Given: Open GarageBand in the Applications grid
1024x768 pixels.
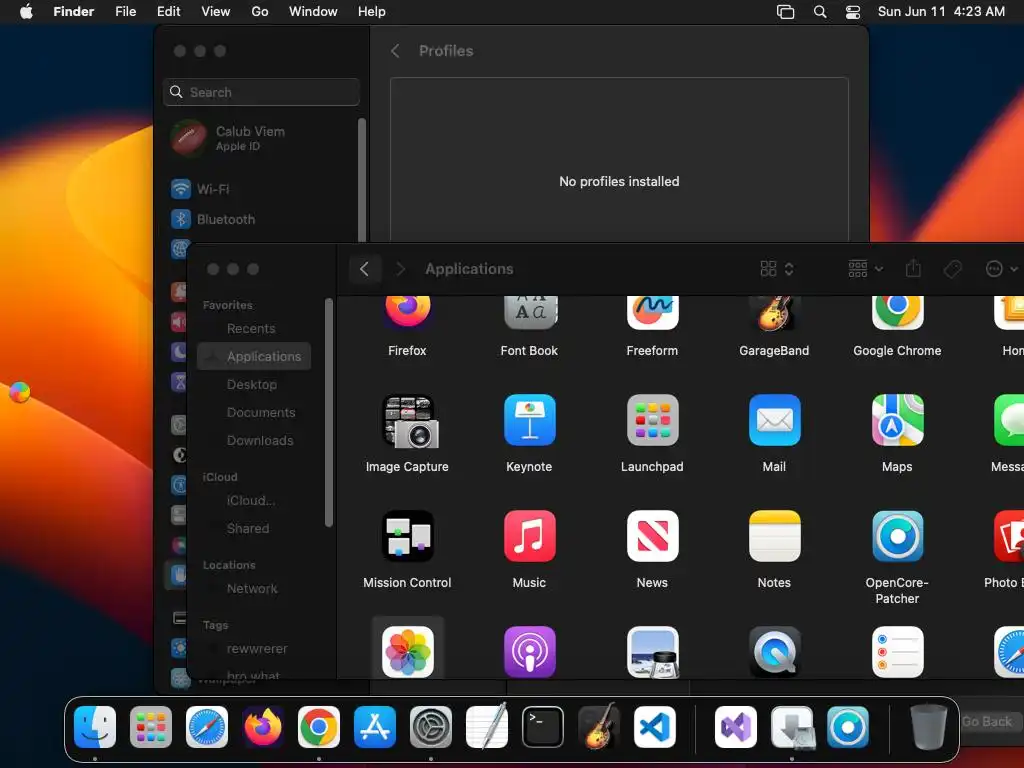Looking at the screenshot, I should pos(774,312).
